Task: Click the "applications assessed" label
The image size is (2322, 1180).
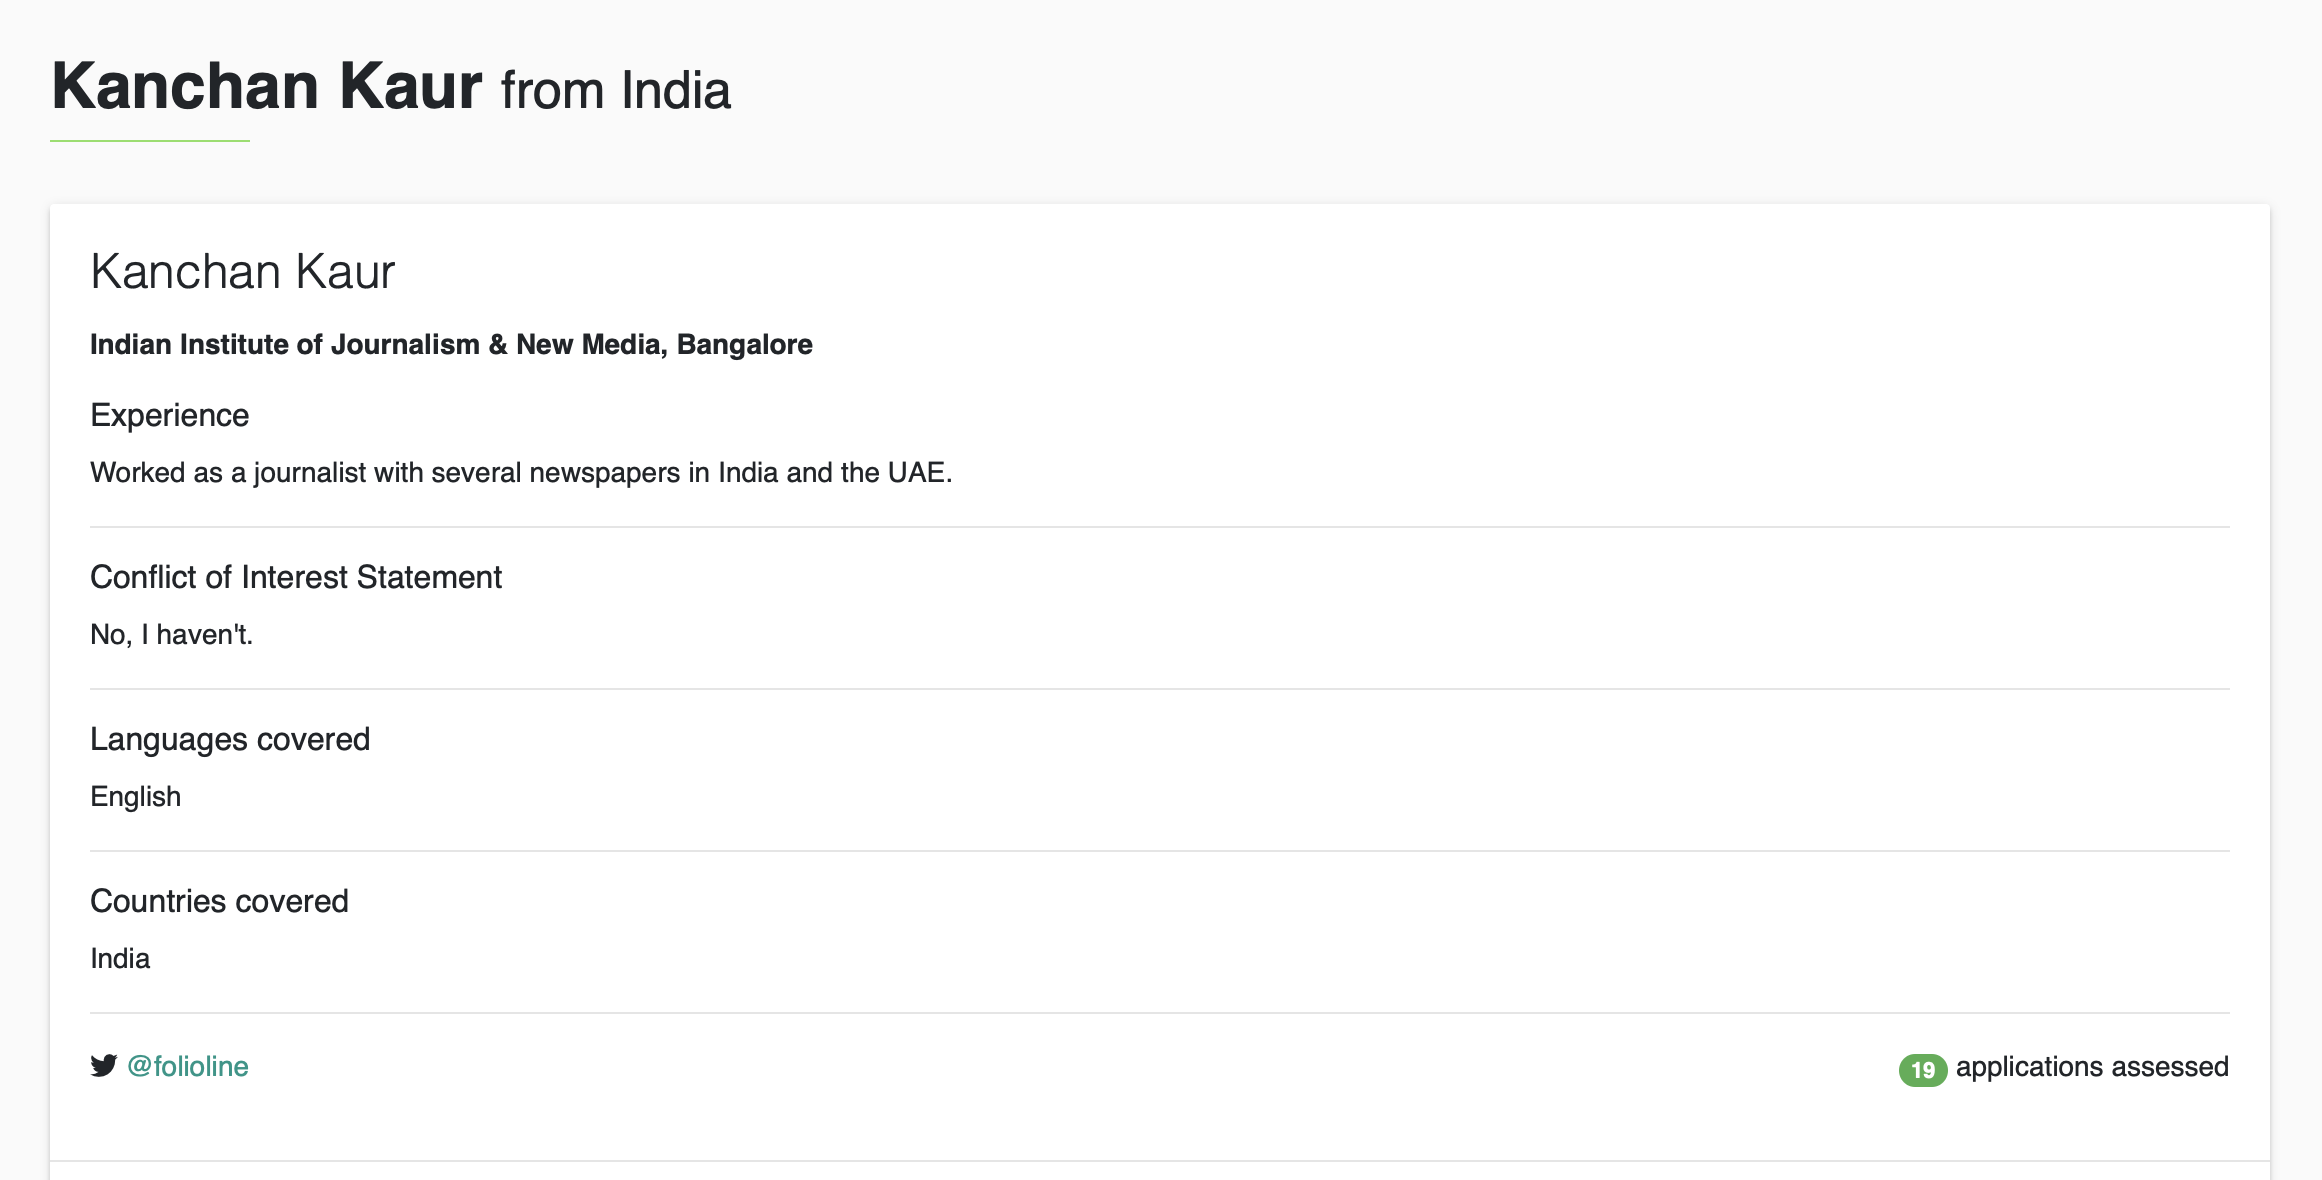Action: click(x=2092, y=1067)
